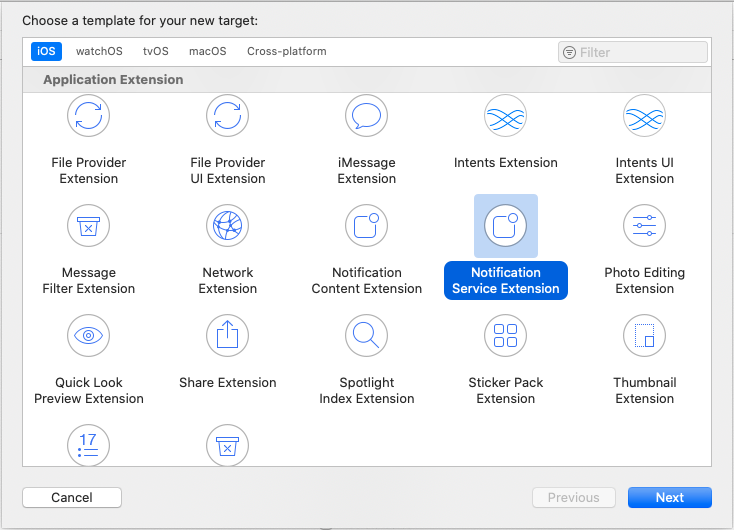Select the File Provider UI Extension icon
This screenshot has height=530, width=734.
pyautogui.click(x=228, y=116)
